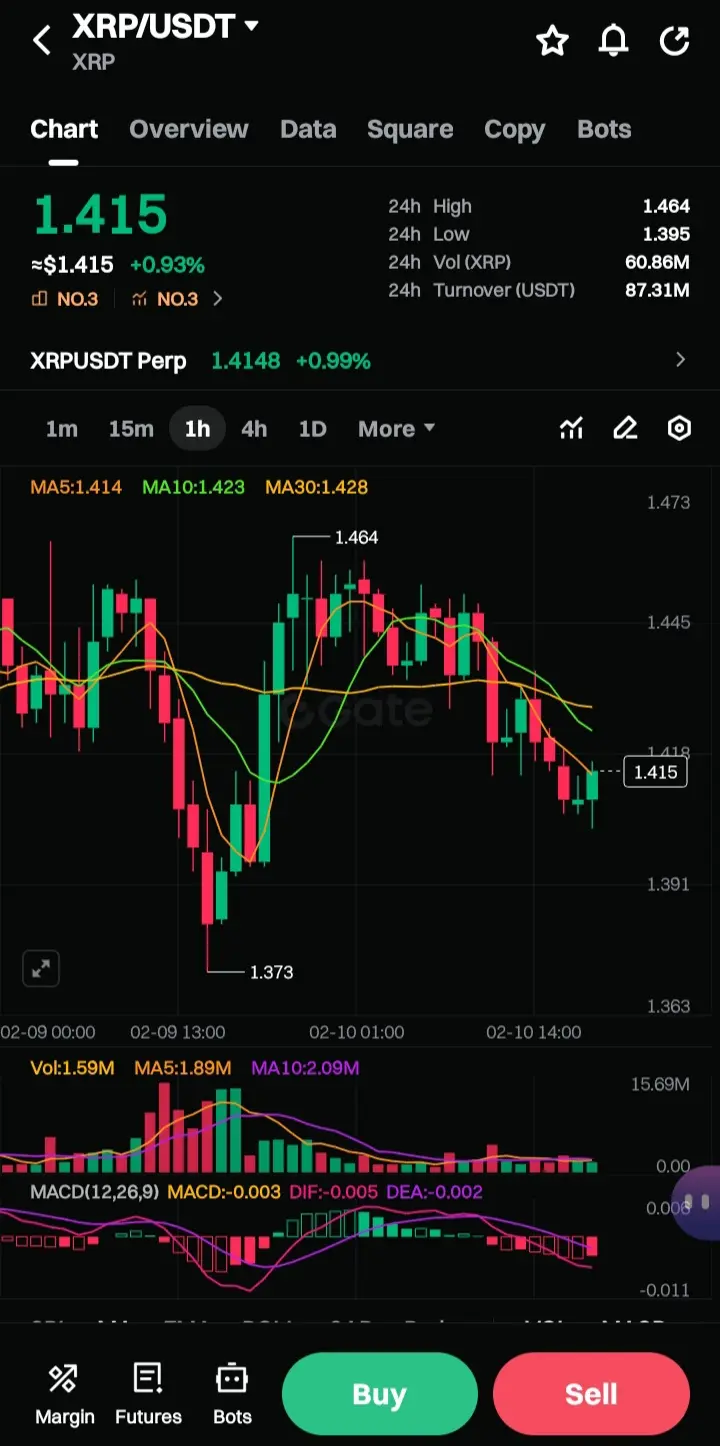
Task: Open Futures trading
Action: tap(148, 1394)
